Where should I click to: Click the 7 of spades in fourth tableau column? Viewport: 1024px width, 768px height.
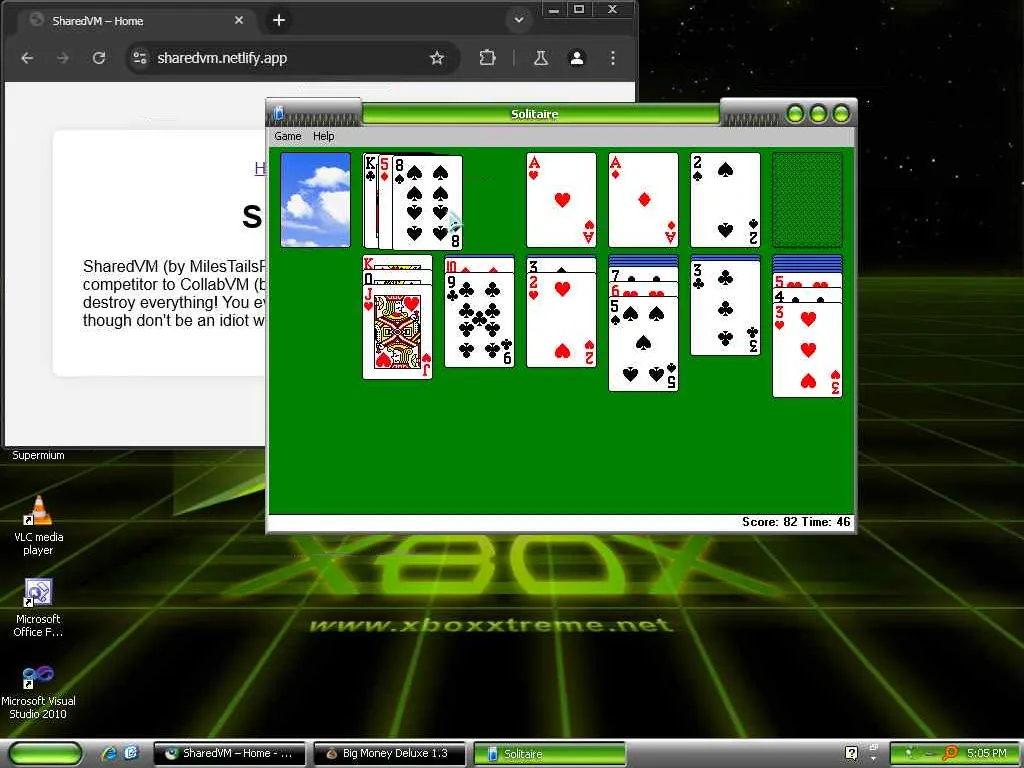click(643, 276)
